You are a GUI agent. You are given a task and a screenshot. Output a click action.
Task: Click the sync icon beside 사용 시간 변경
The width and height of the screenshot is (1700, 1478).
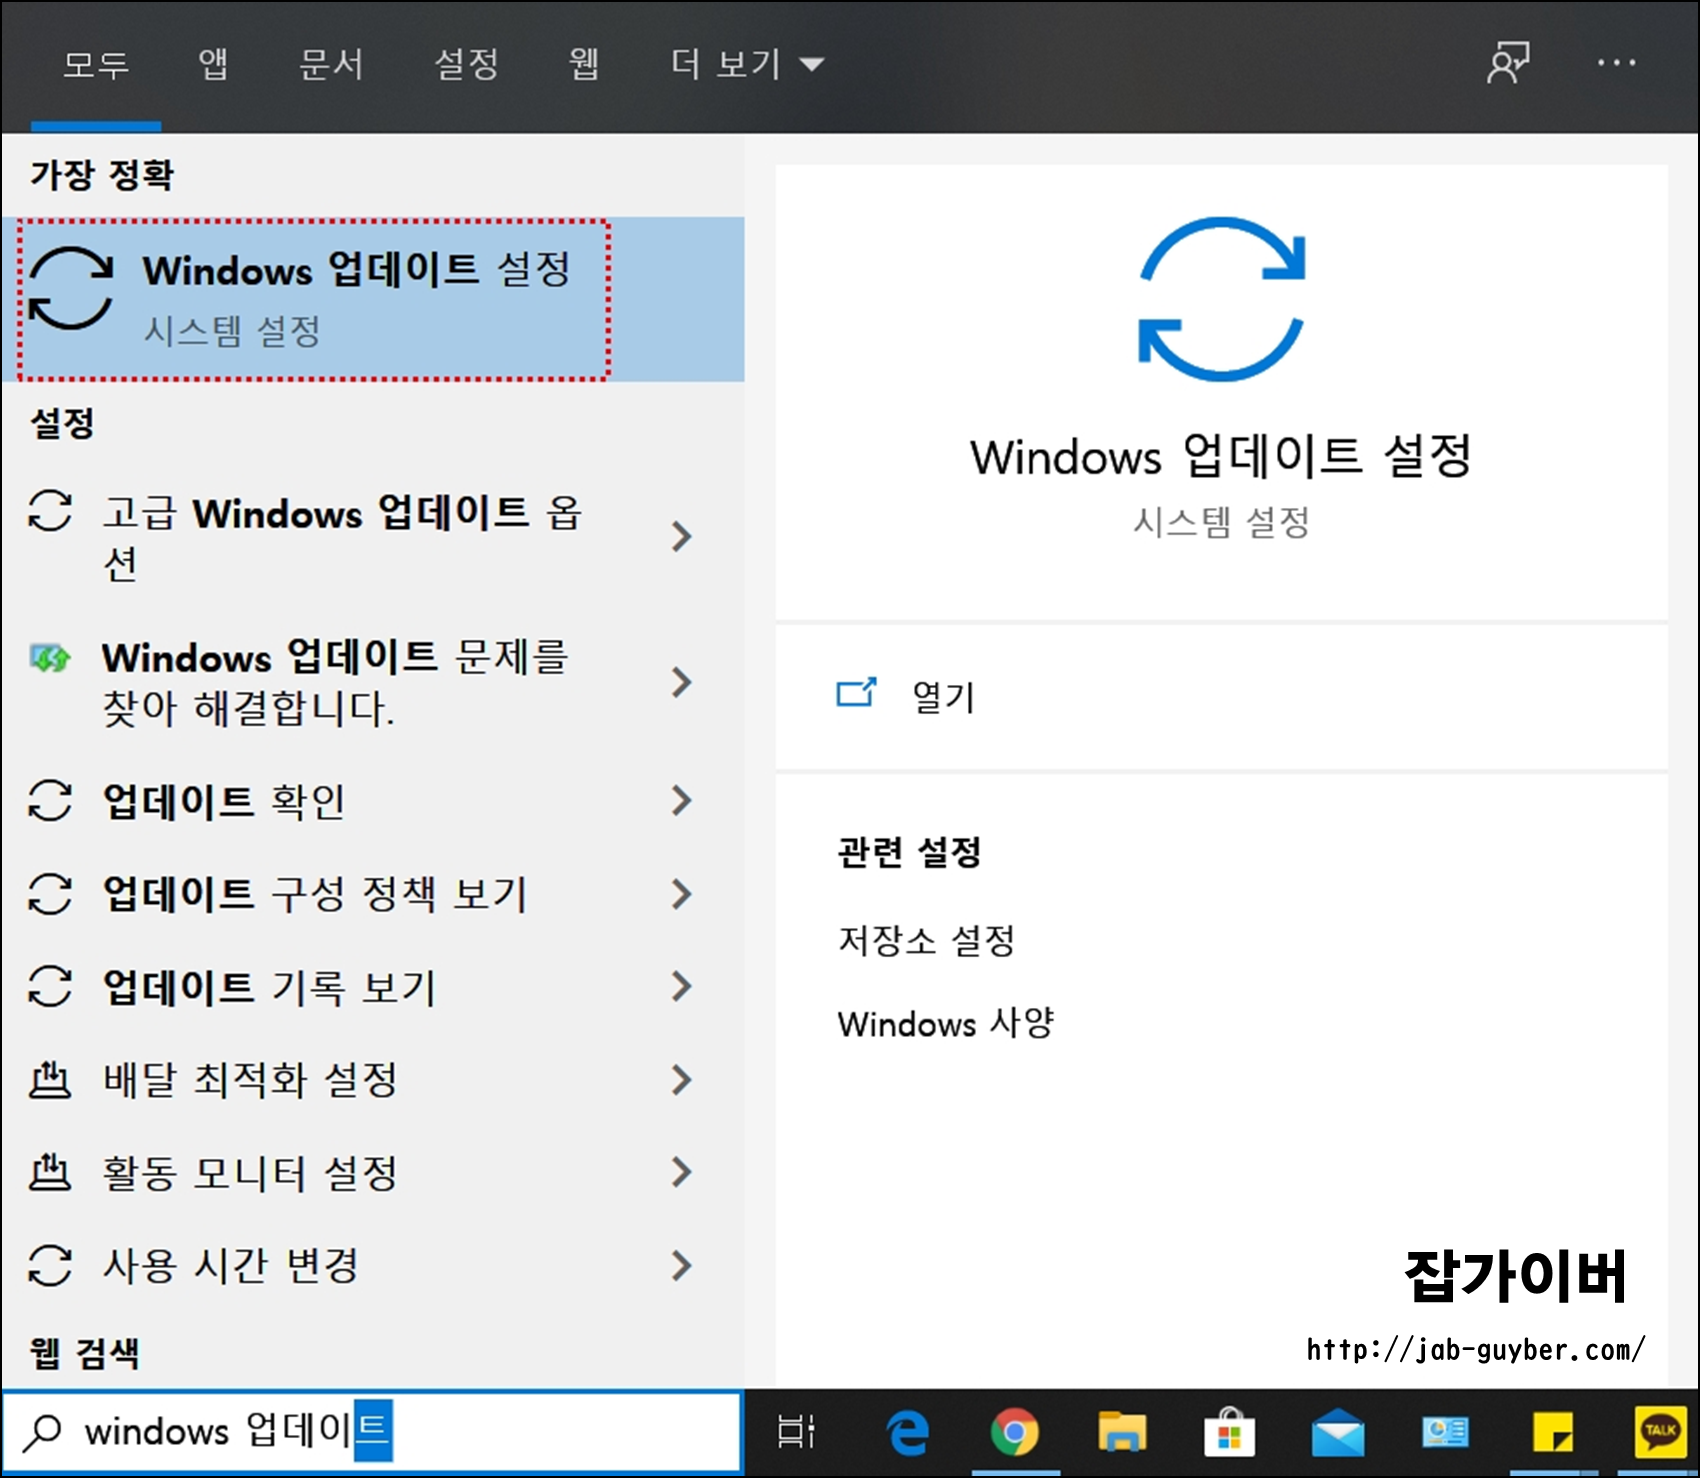click(x=50, y=1265)
